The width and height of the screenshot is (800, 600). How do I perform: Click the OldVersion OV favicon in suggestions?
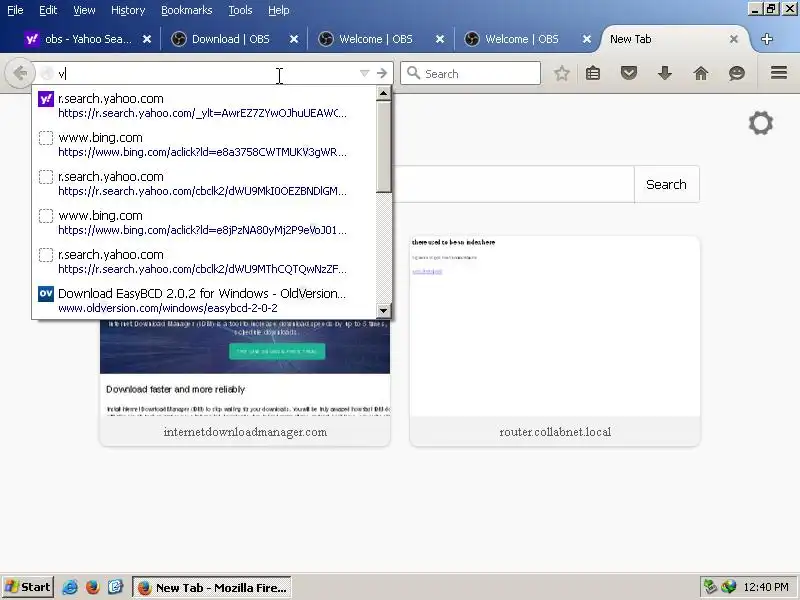pyautogui.click(x=46, y=294)
